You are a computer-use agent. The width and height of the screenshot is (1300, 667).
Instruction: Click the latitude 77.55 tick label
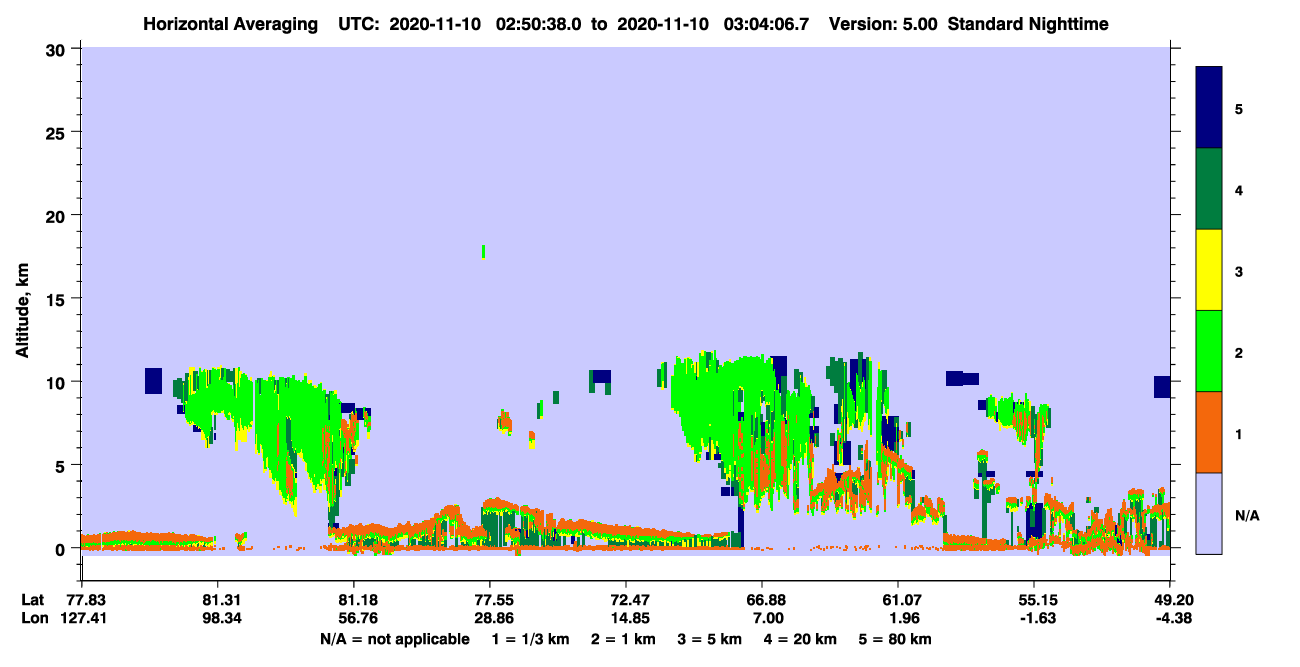489,600
